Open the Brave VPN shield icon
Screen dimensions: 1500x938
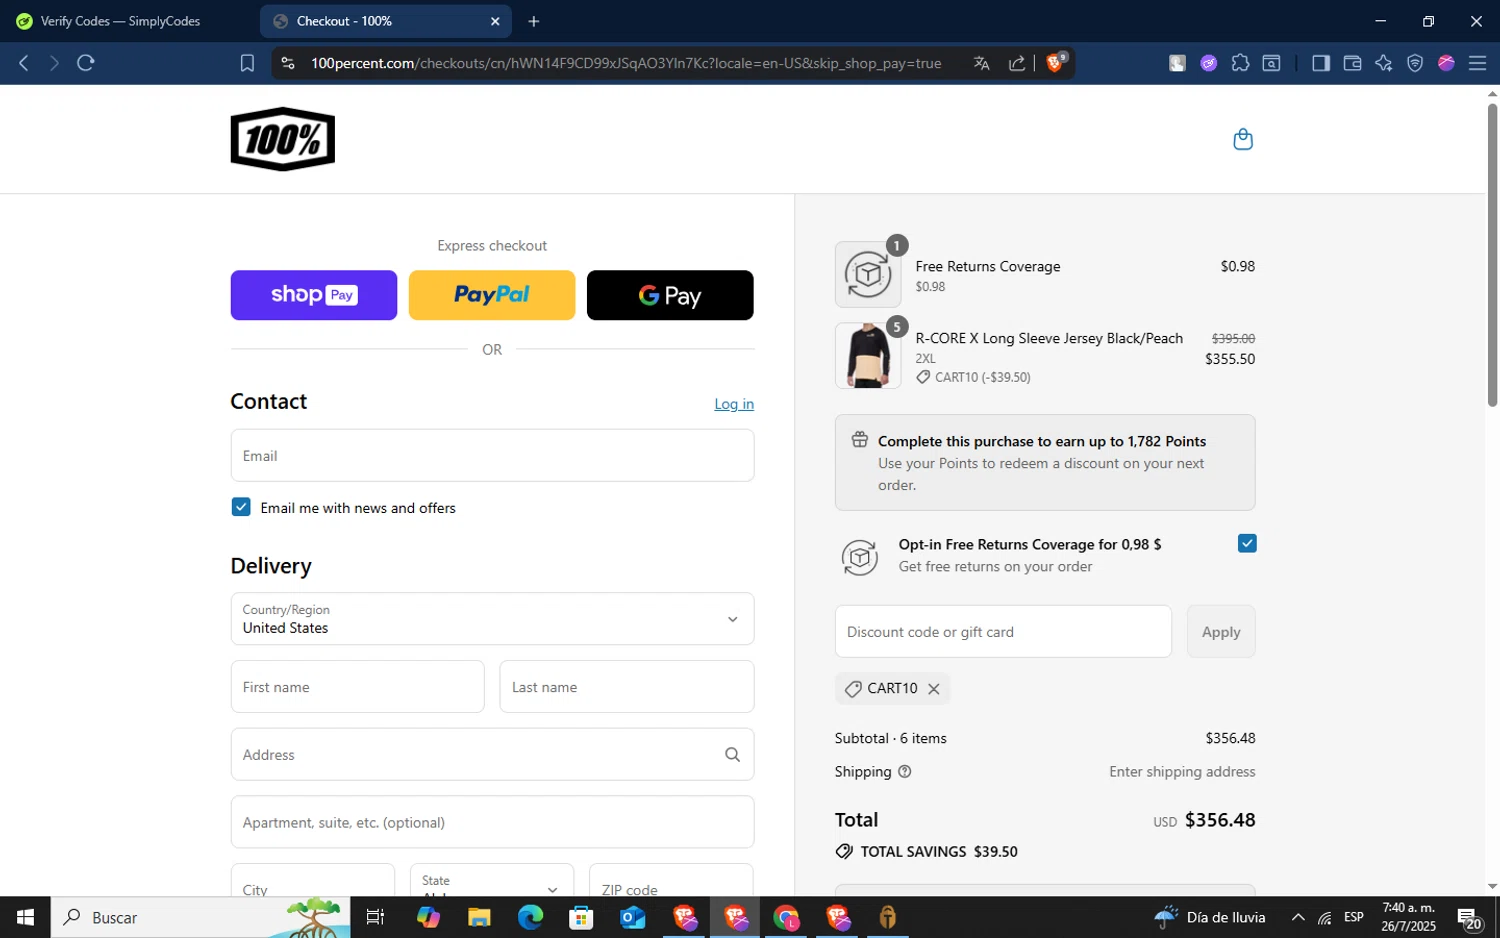click(x=1415, y=63)
